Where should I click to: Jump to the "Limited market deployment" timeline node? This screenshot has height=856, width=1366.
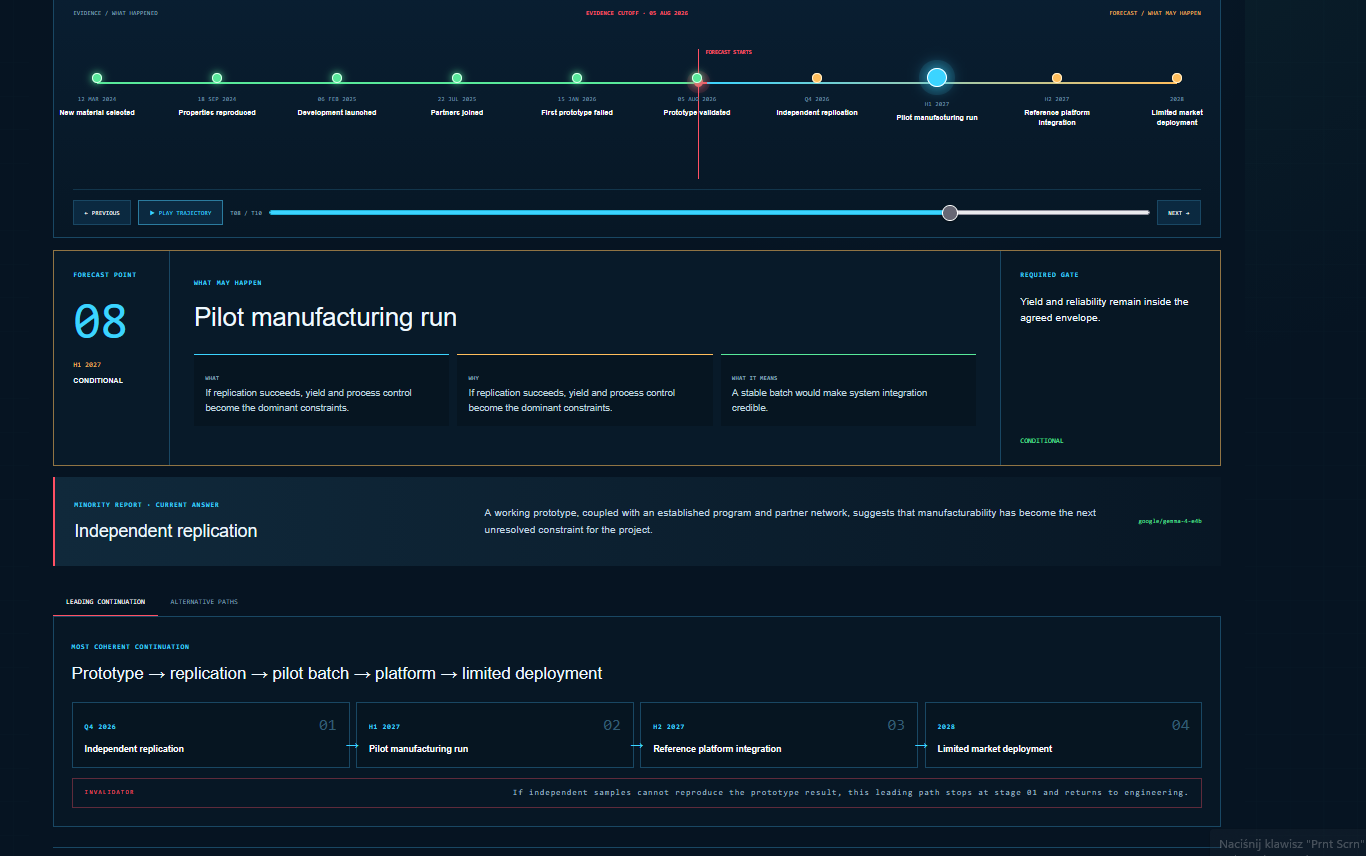tap(1177, 78)
